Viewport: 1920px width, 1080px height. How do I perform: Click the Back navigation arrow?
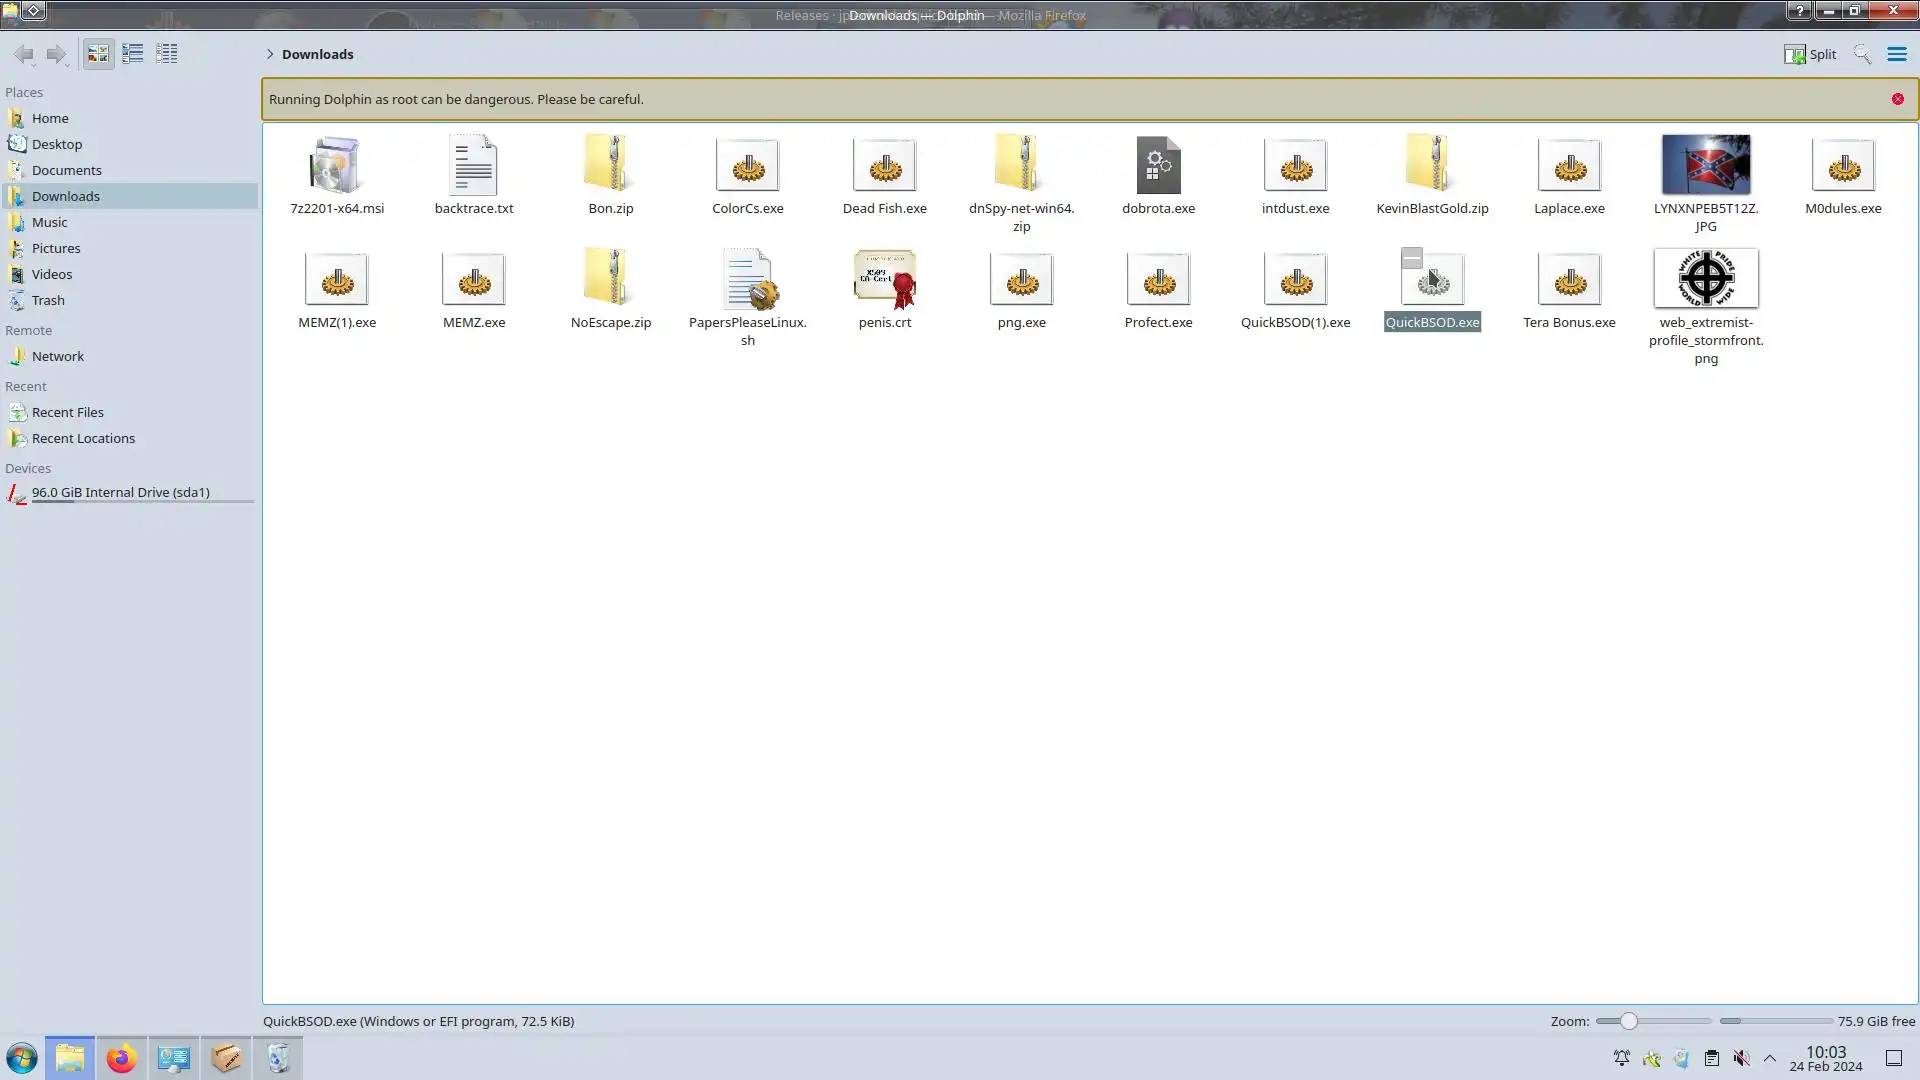[x=24, y=54]
